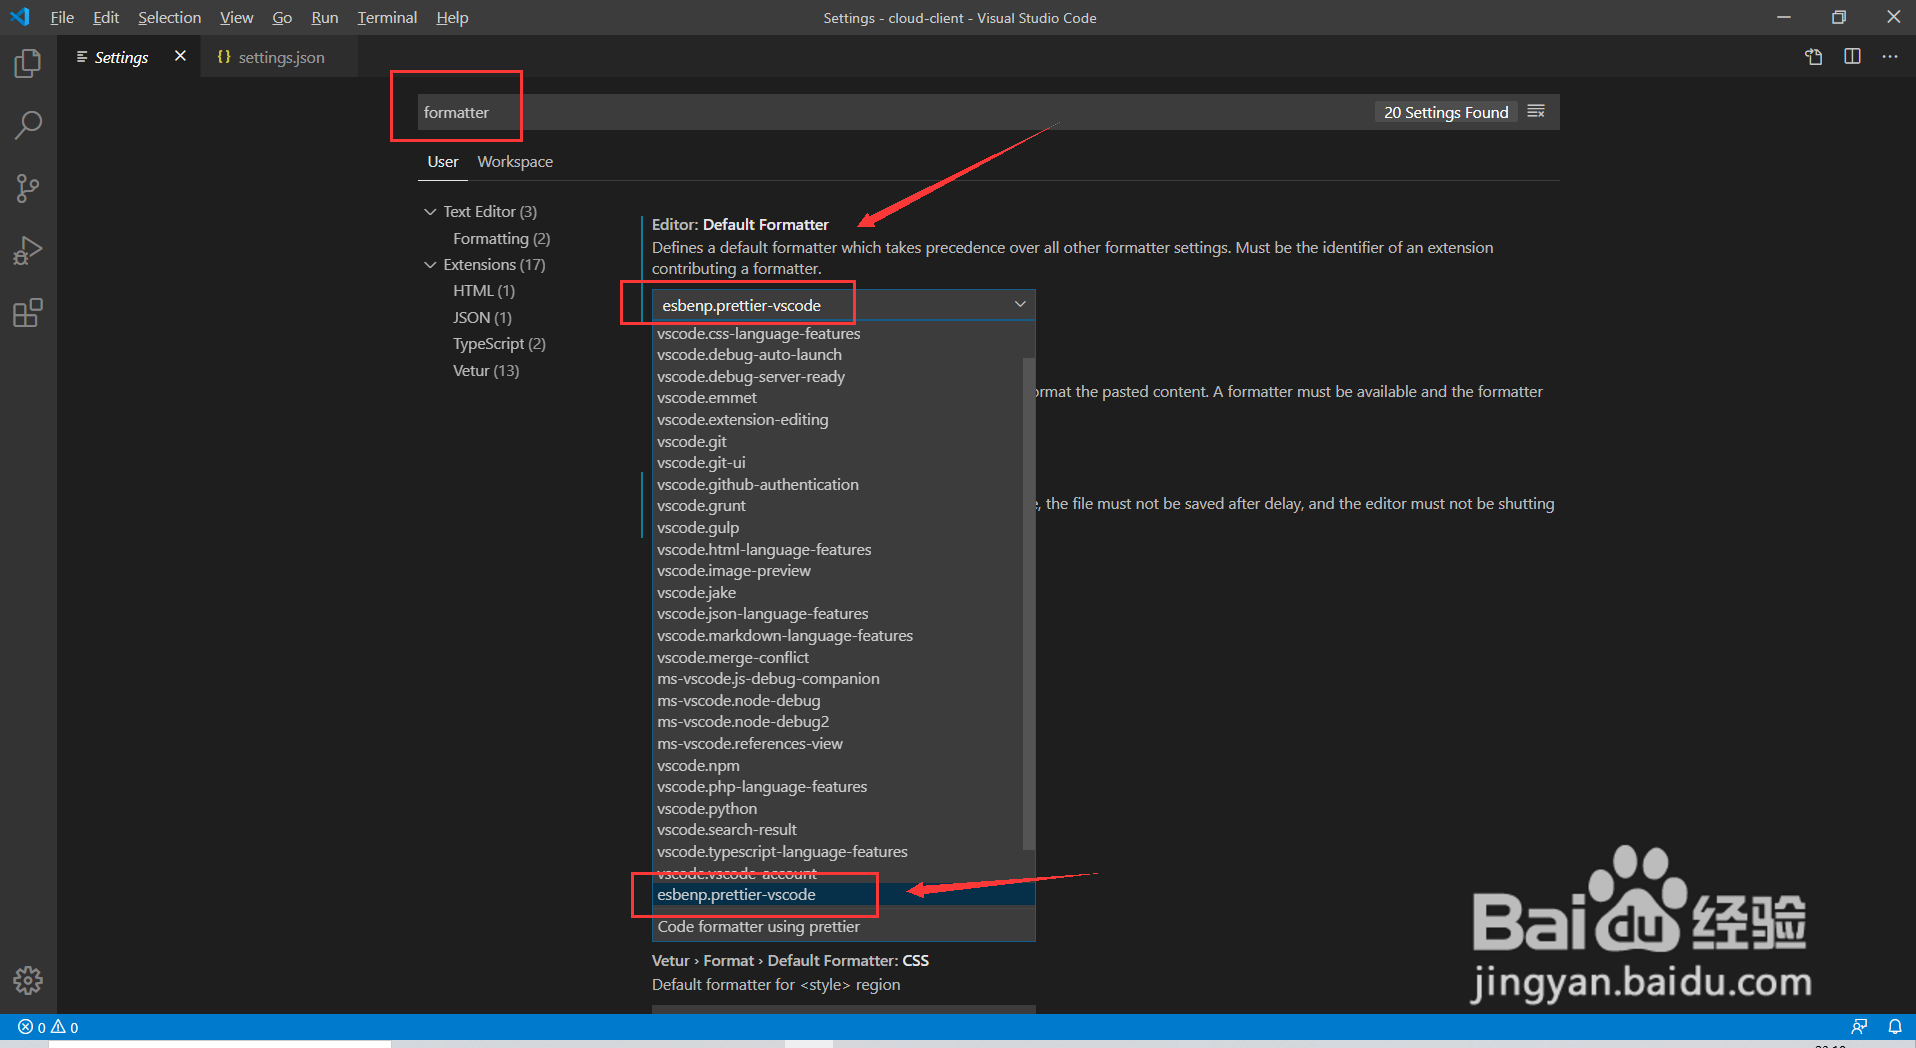Select the Workspace settings scope tab

[x=515, y=161]
